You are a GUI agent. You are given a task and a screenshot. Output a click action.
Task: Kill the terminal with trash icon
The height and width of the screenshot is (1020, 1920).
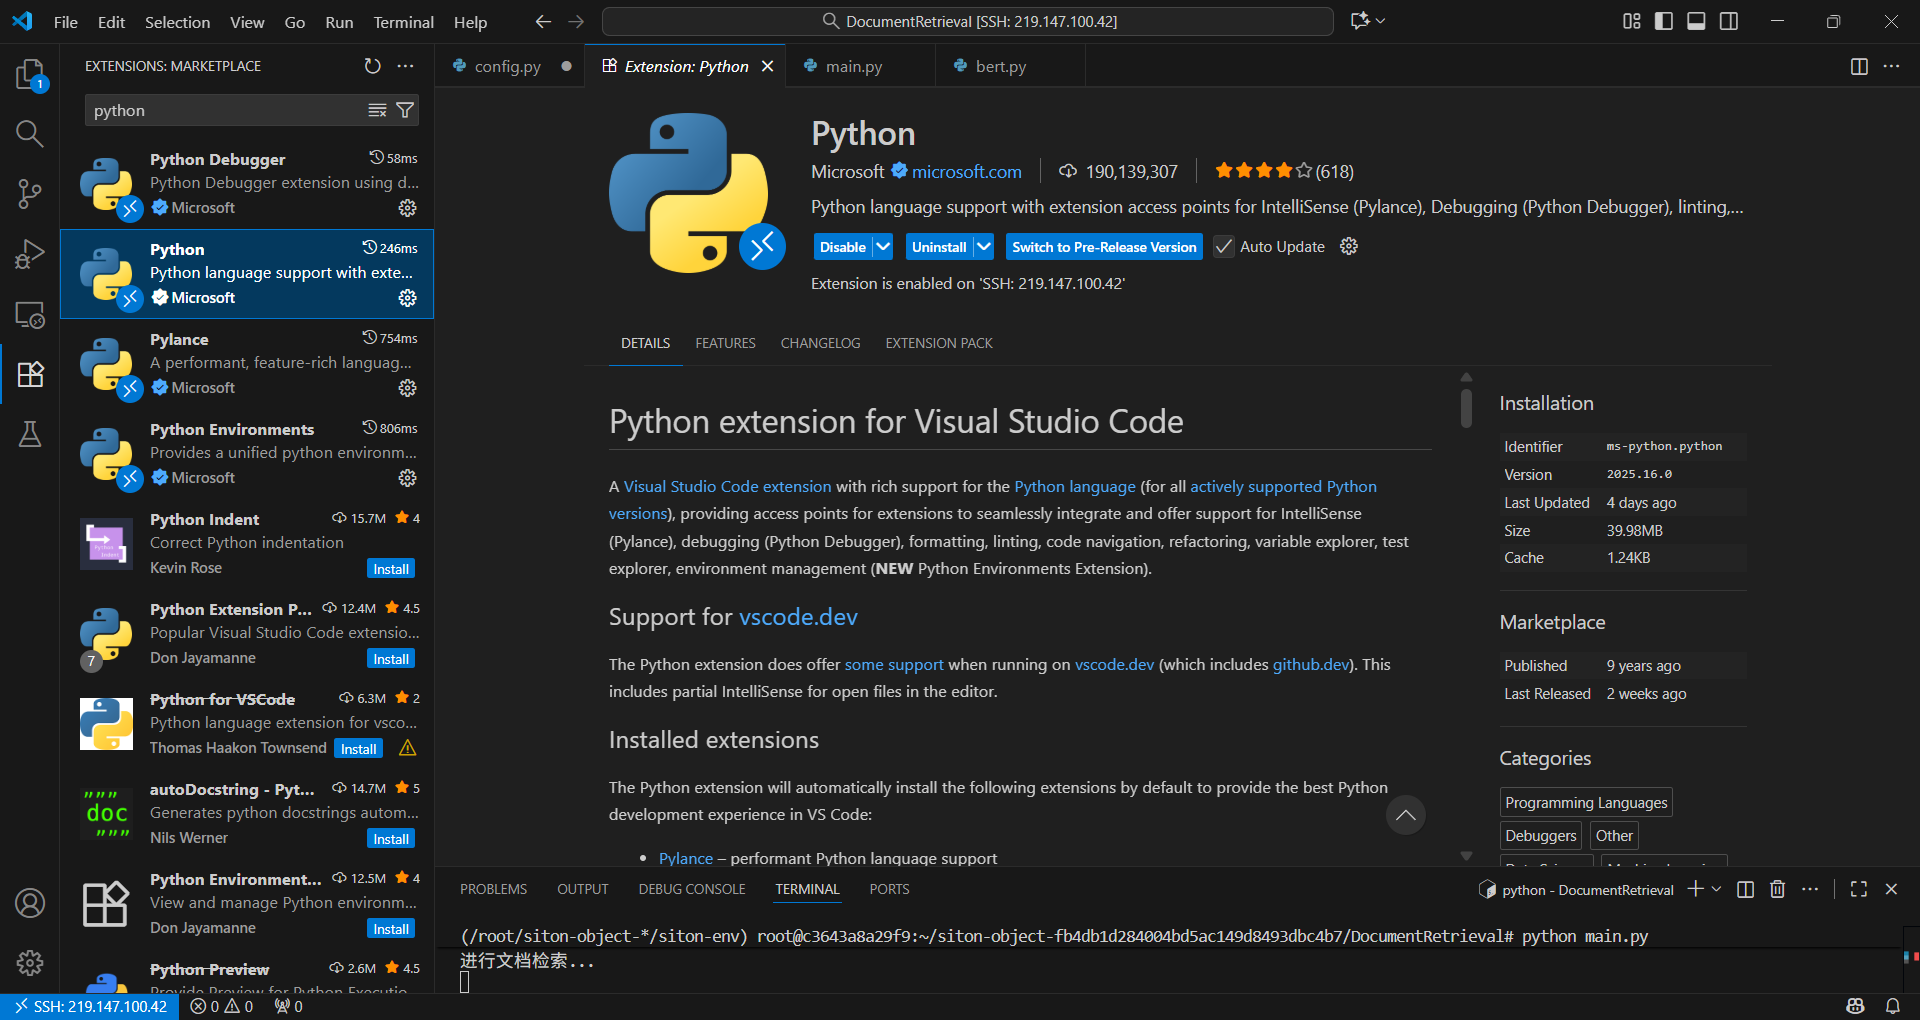1777,889
